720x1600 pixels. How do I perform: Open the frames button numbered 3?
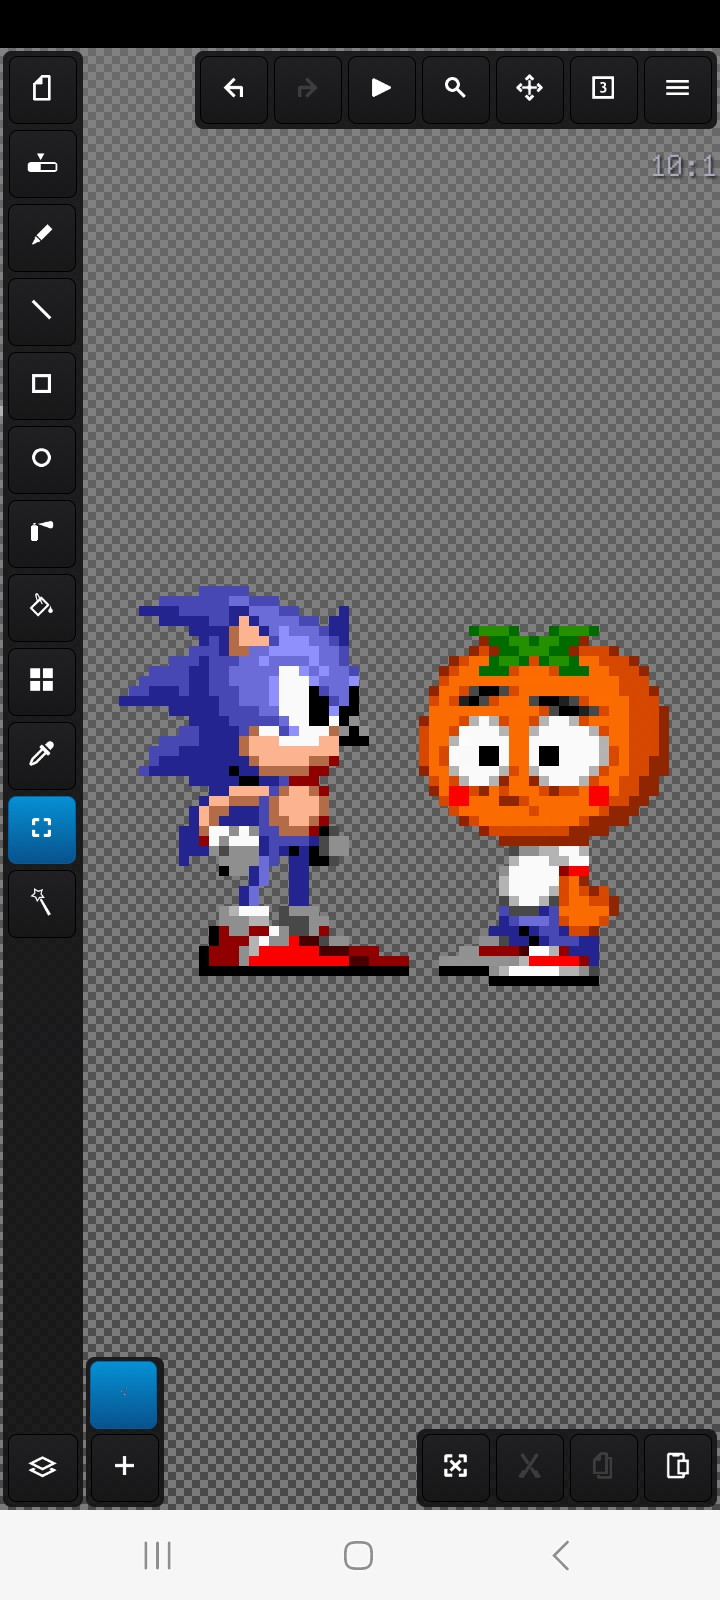604,89
